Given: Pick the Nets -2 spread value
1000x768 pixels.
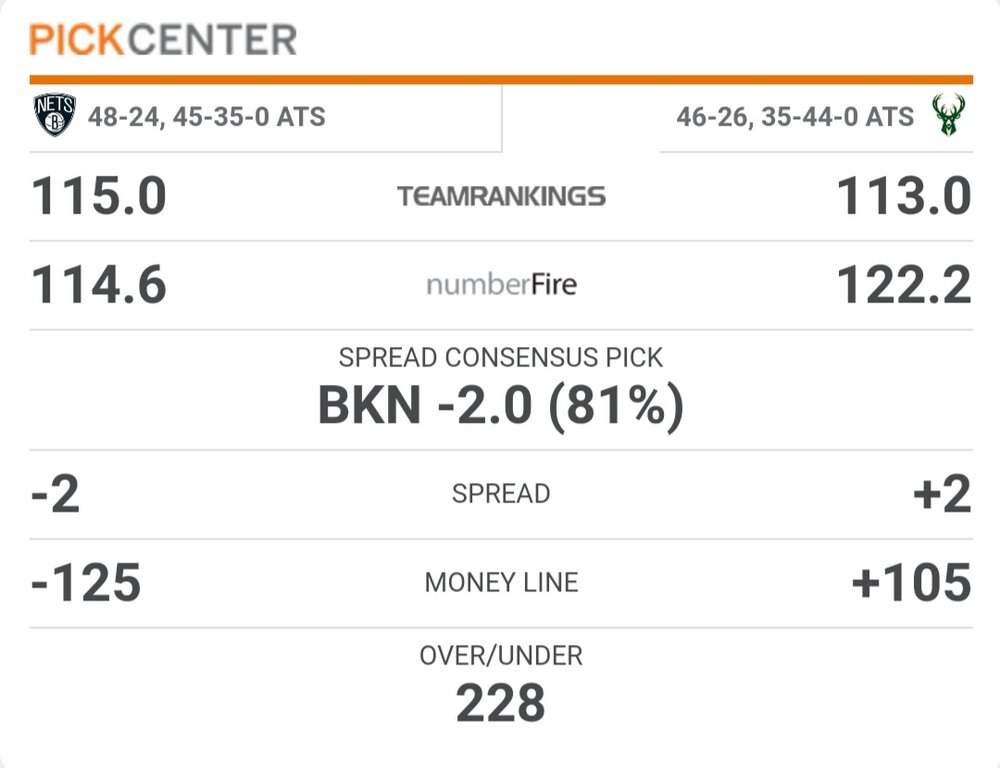Looking at the screenshot, I should pyautogui.click(x=56, y=495).
